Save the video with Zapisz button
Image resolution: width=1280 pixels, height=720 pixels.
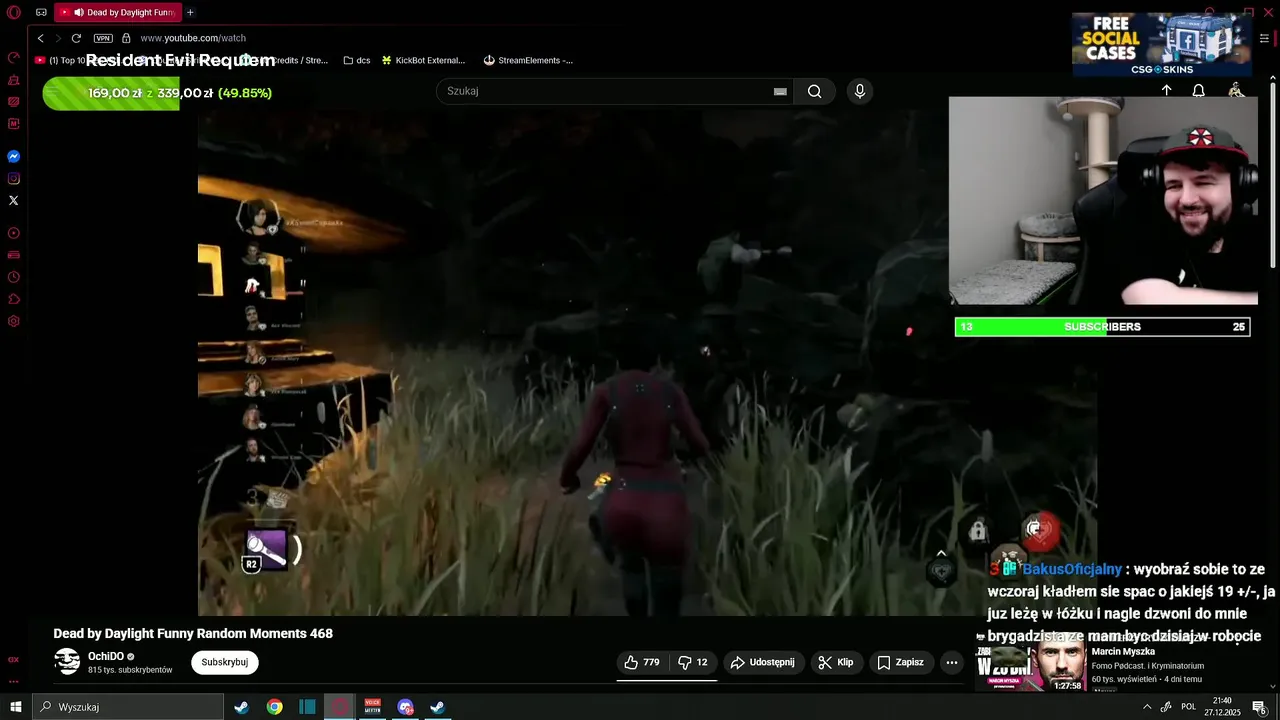click(x=900, y=662)
